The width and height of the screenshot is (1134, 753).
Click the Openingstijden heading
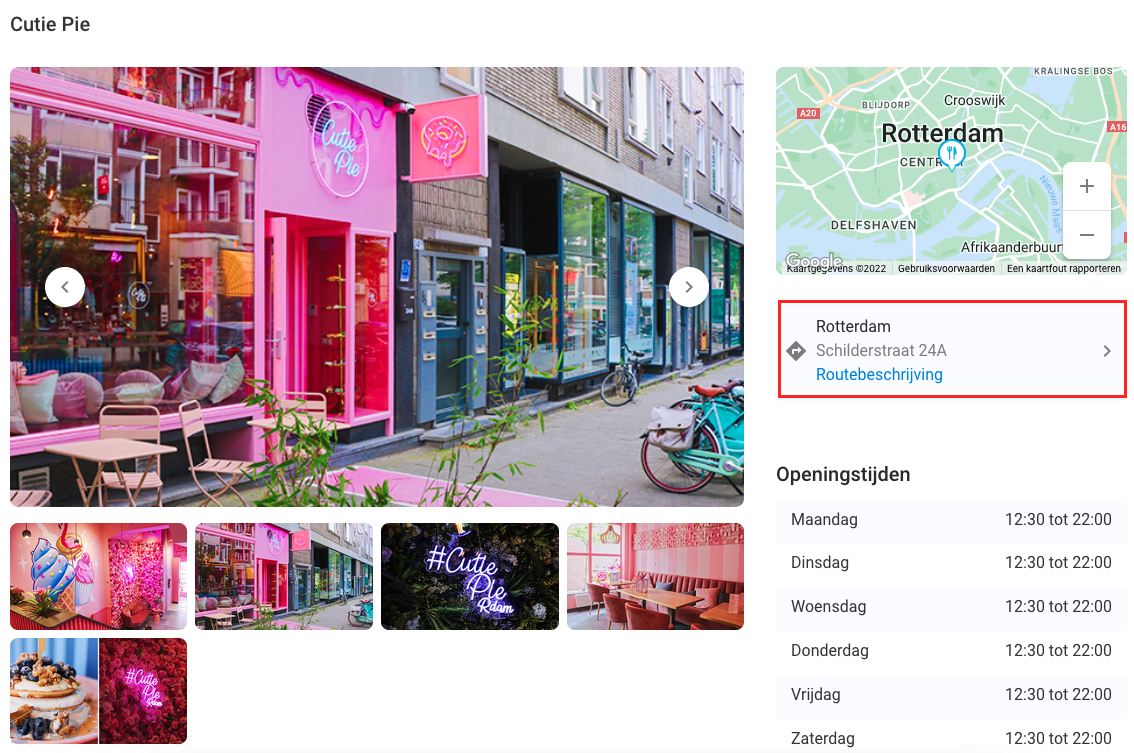(x=843, y=475)
